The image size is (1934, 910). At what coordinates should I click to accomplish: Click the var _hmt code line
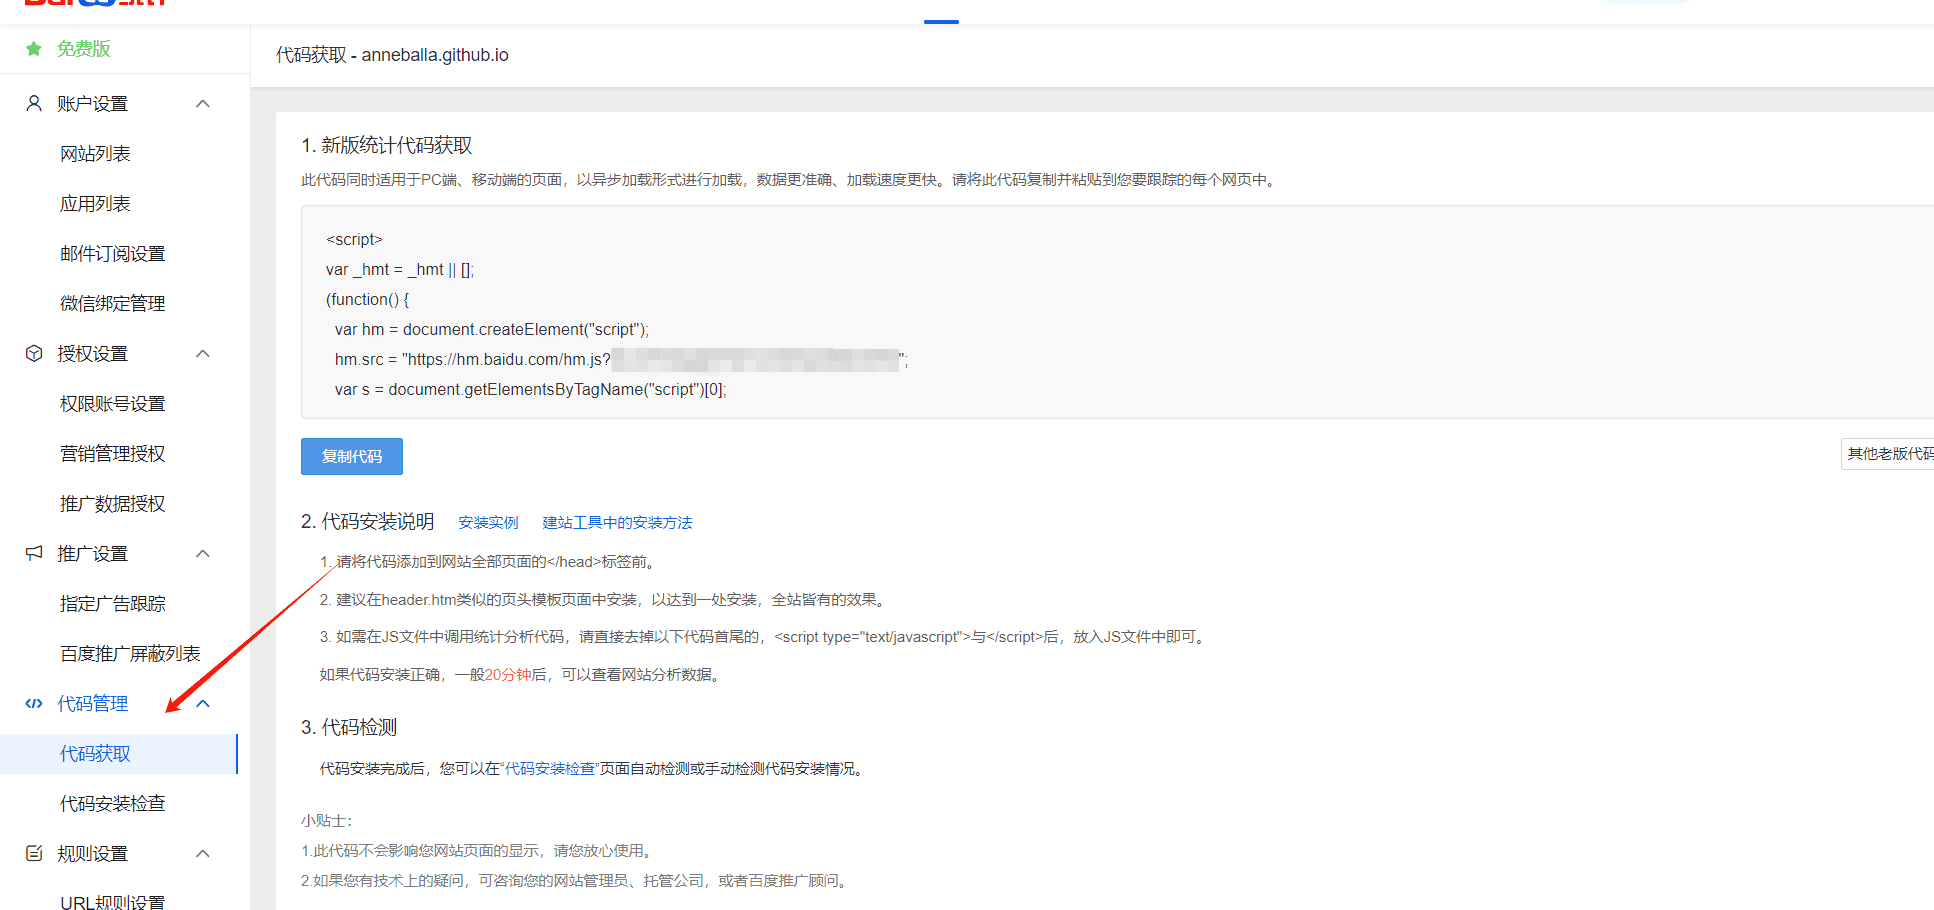tap(400, 269)
